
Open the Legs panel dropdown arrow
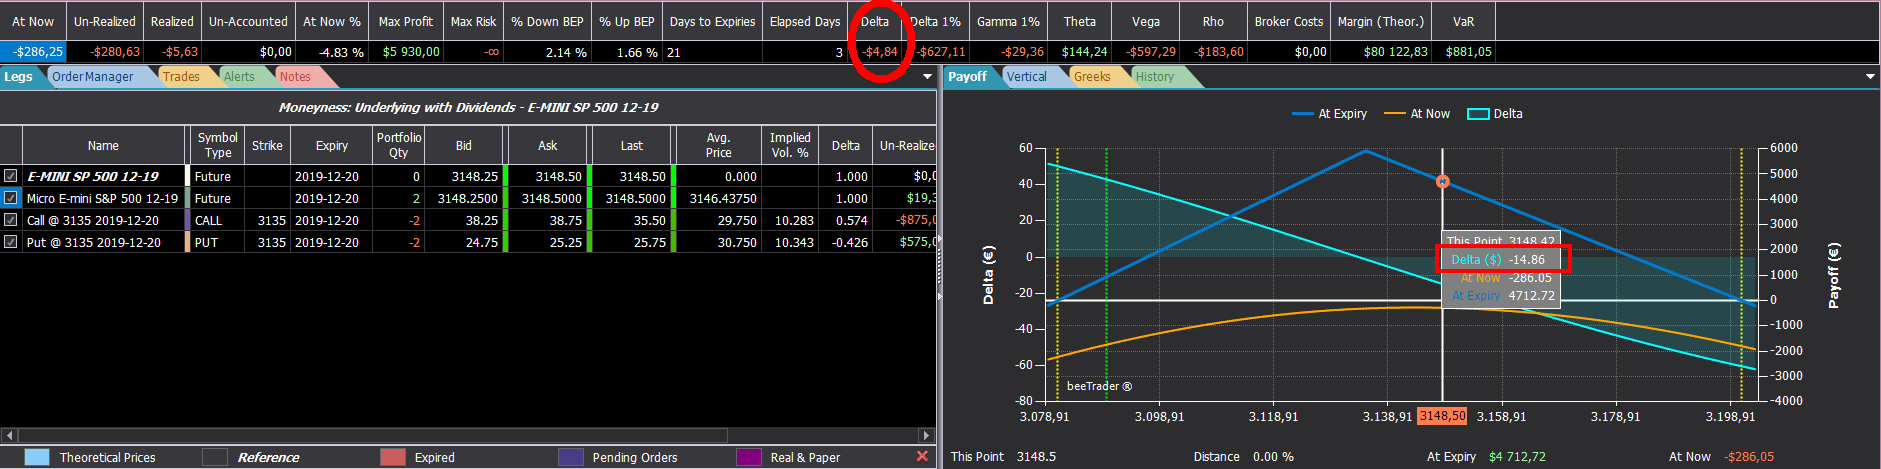click(x=927, y=77)
